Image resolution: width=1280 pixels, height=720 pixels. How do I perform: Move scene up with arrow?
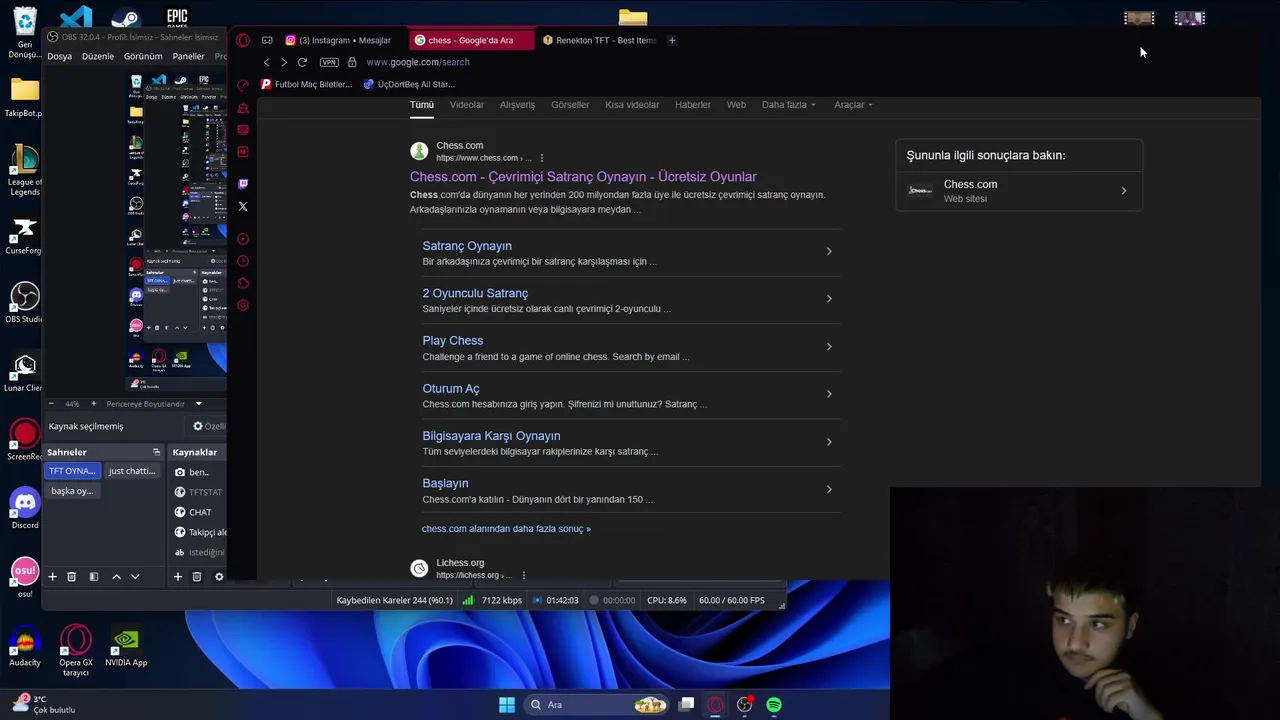tap(116, 576)
